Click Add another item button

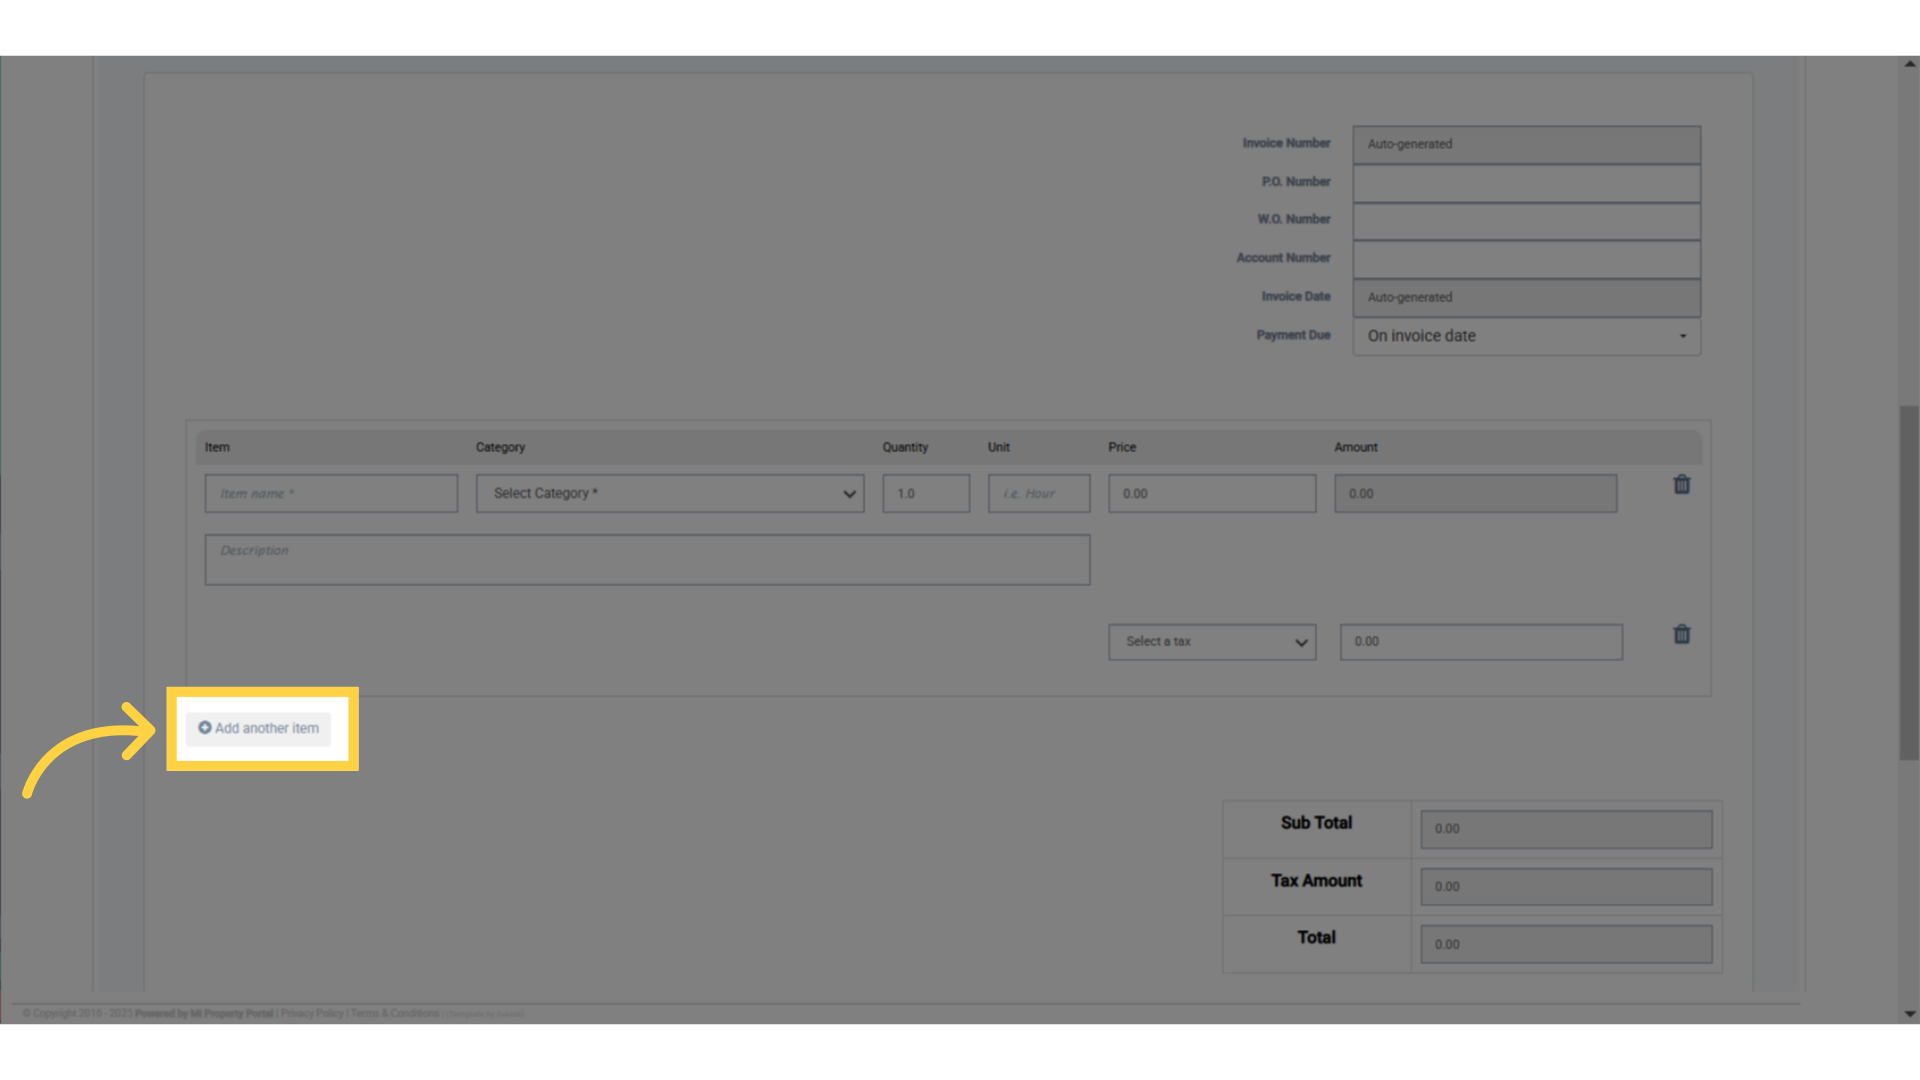259,728
